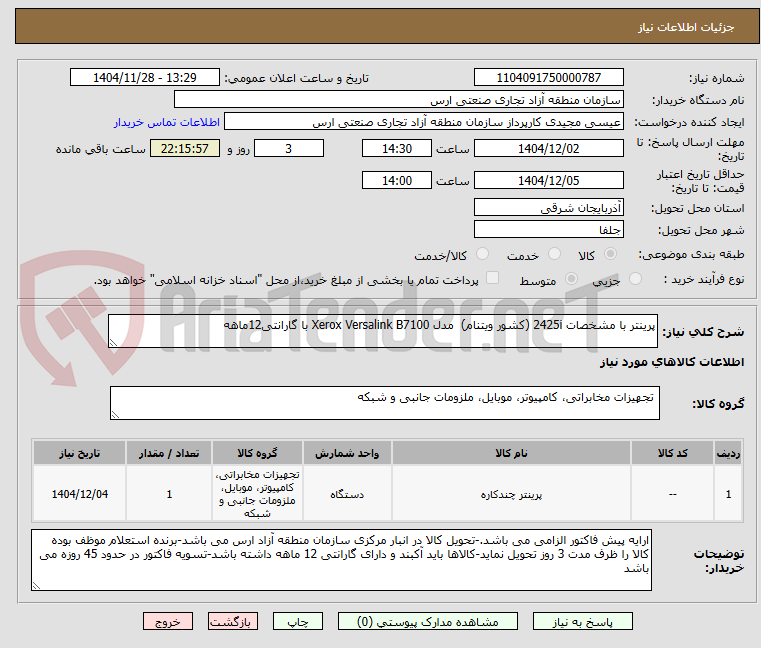Click the goods group cell in table row
This screenshot has width=761, height=648.
257,494
